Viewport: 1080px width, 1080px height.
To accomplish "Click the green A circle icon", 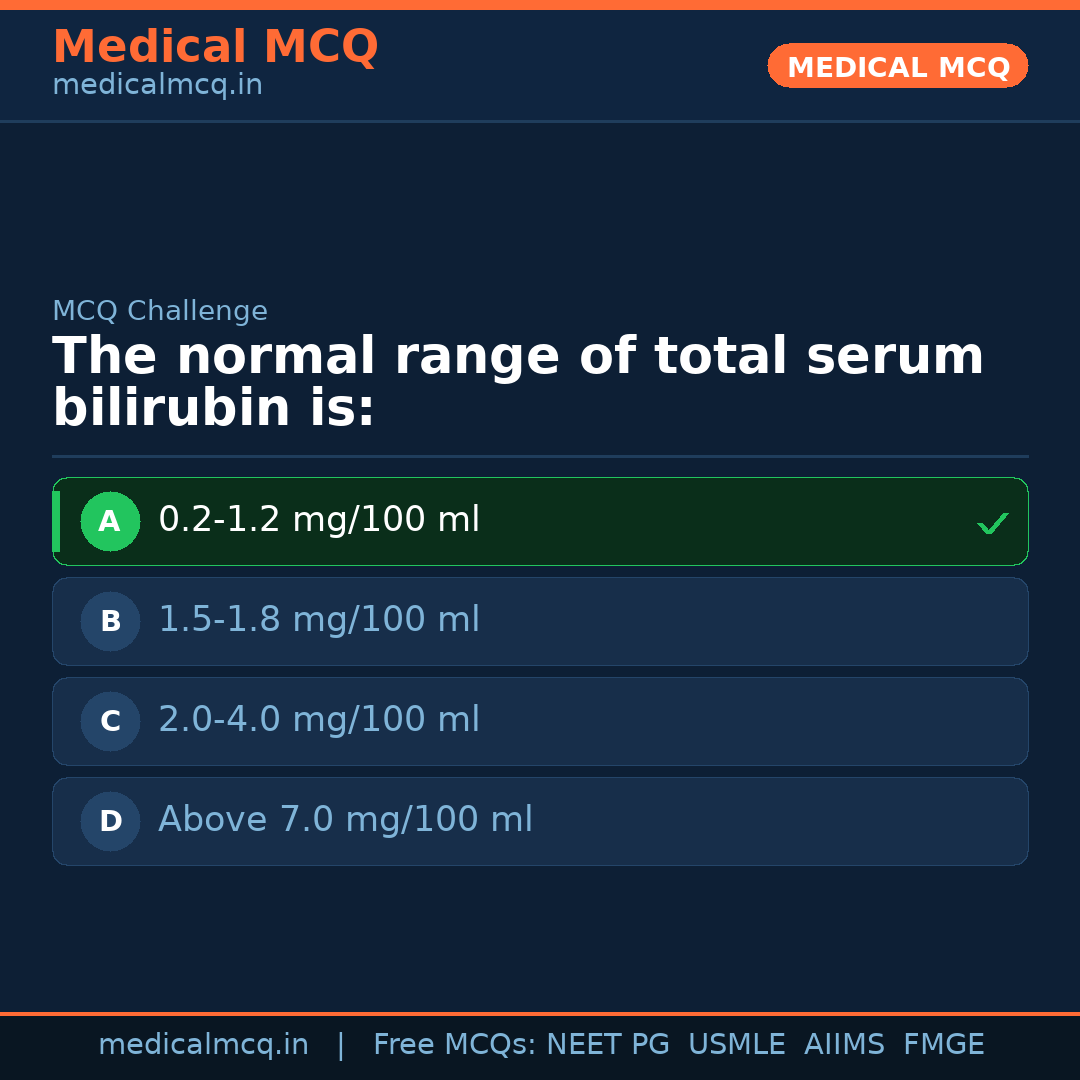I will (x=110, y=521).
